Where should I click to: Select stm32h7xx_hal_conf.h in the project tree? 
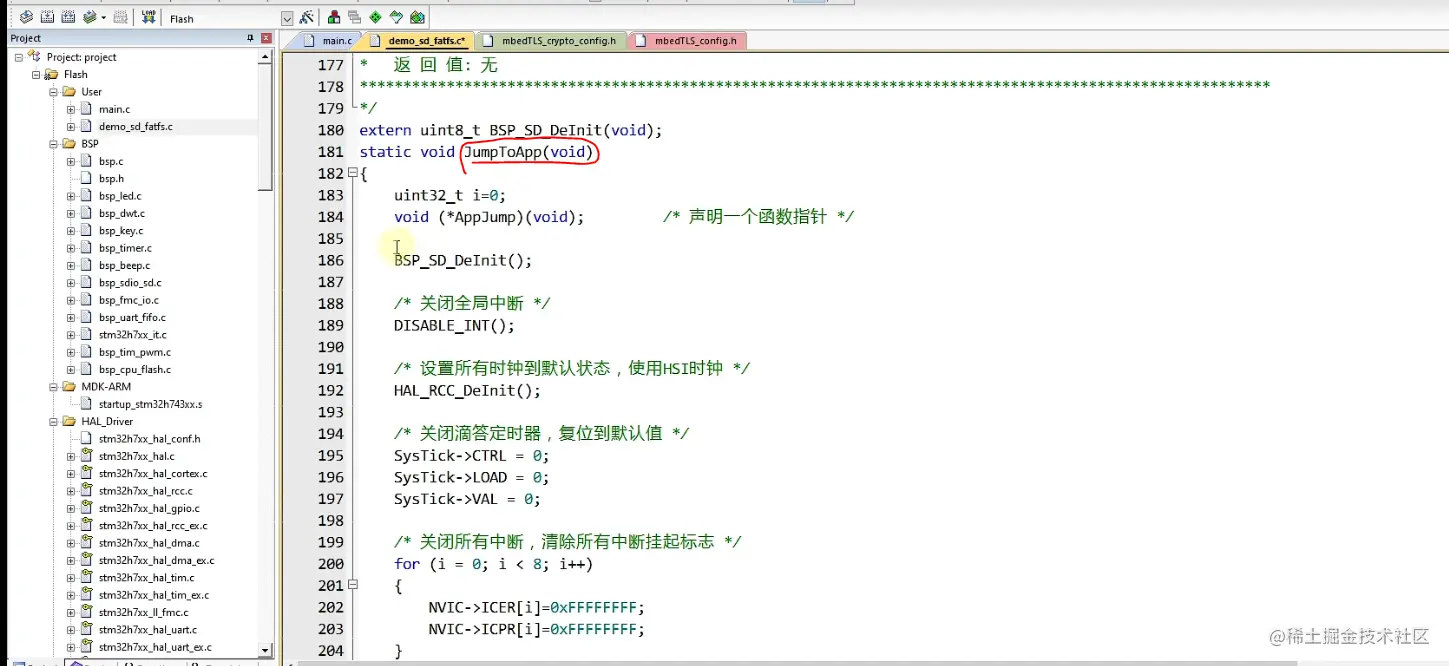[x=149, y=438]
